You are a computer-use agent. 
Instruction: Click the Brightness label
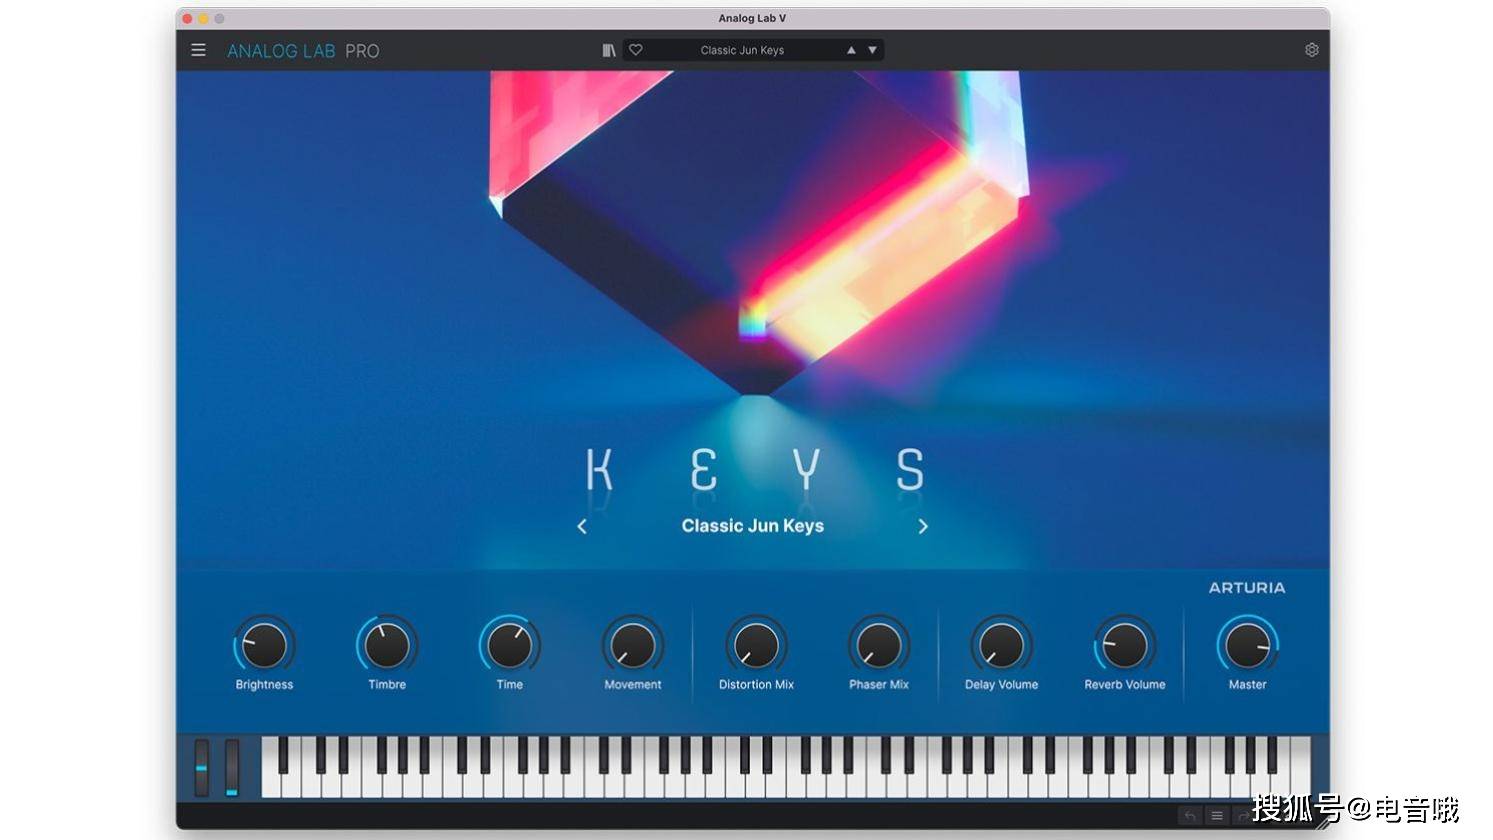click(x=264, y=685)
